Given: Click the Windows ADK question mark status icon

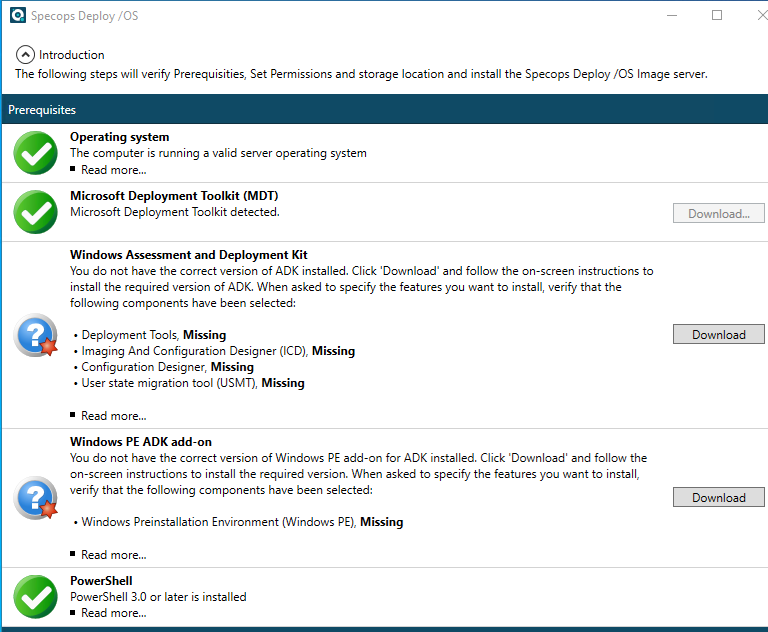Looking at the screenshot, I should click(35, 335).
